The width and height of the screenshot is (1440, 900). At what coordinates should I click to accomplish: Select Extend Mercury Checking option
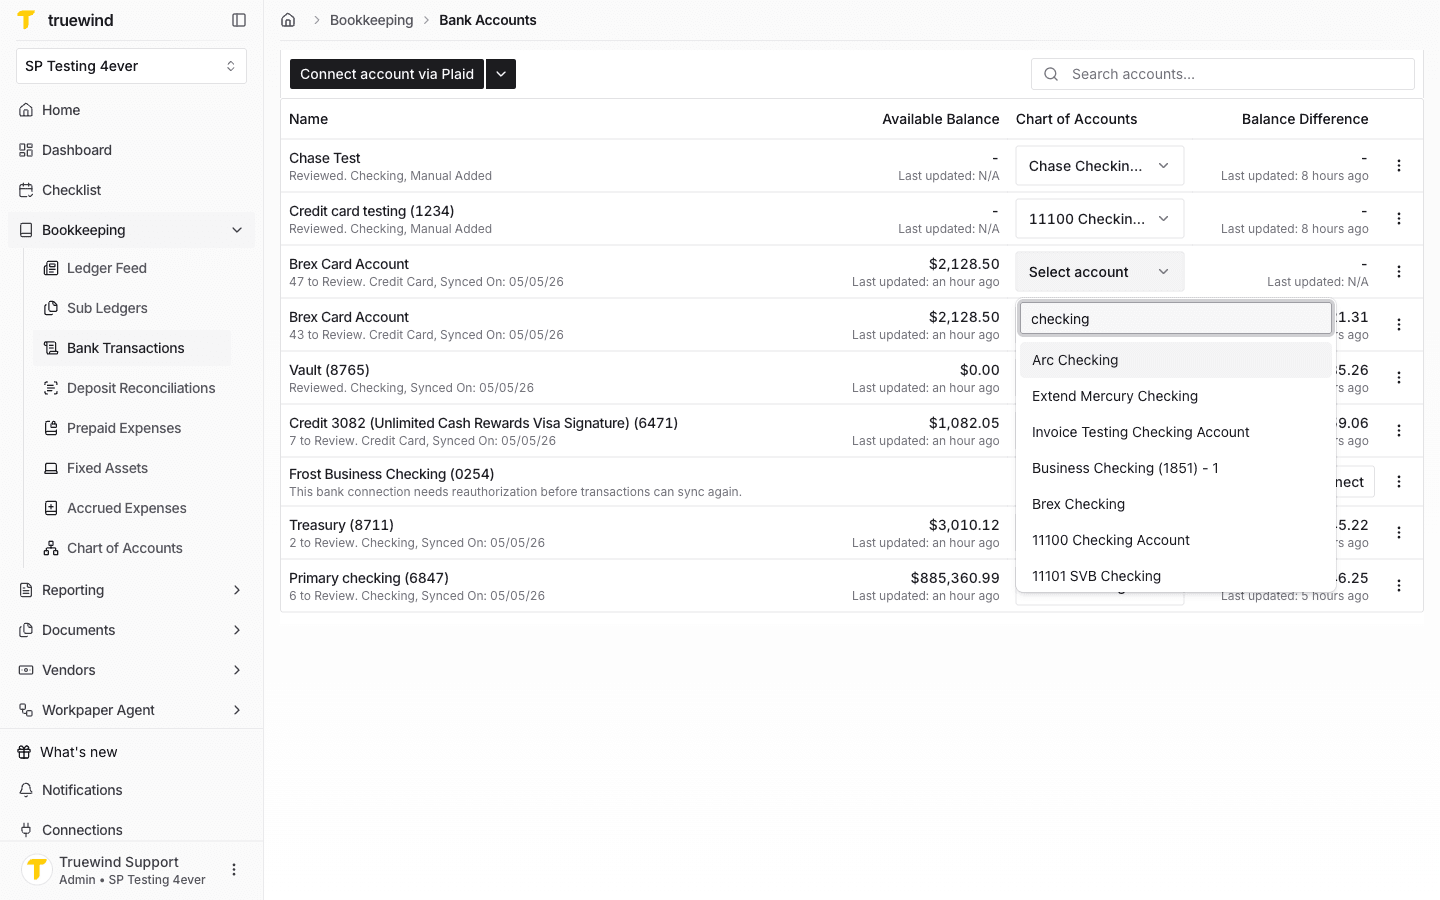pyautogui.click(x=1175, y=396)
